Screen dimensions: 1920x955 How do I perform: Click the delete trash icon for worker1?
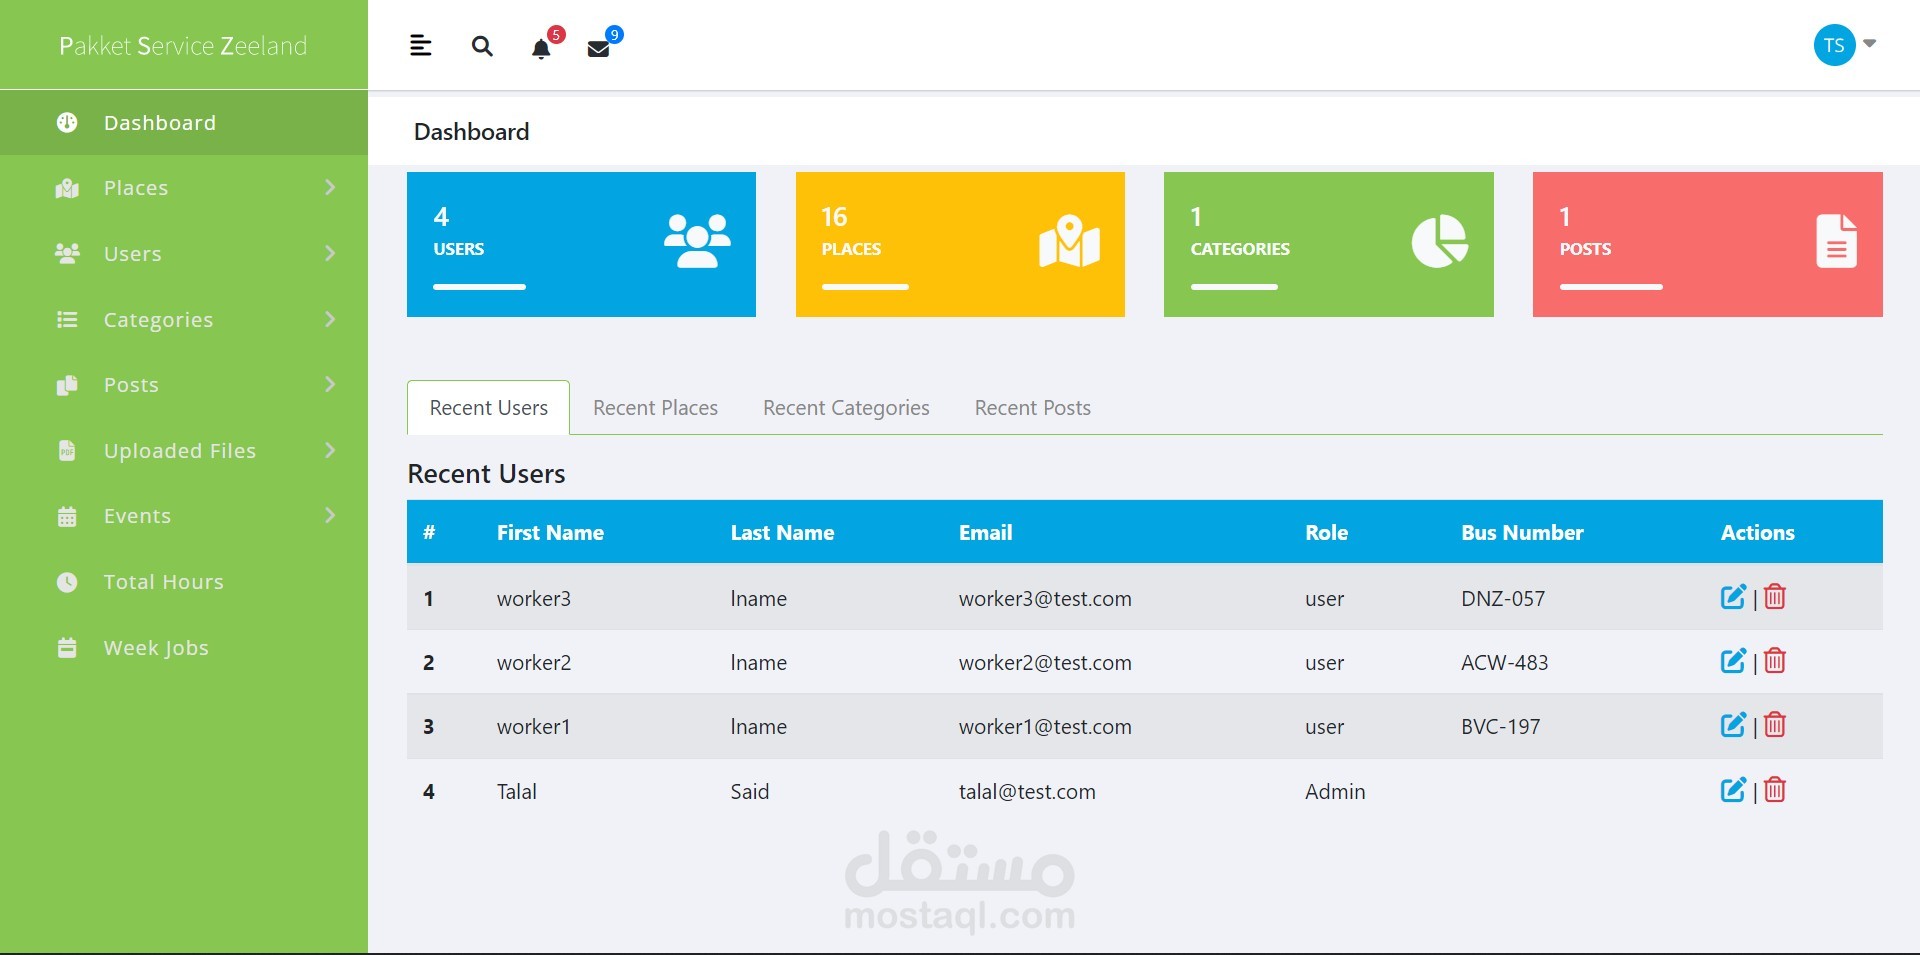pyautogui.click(x=1774, y=725)
